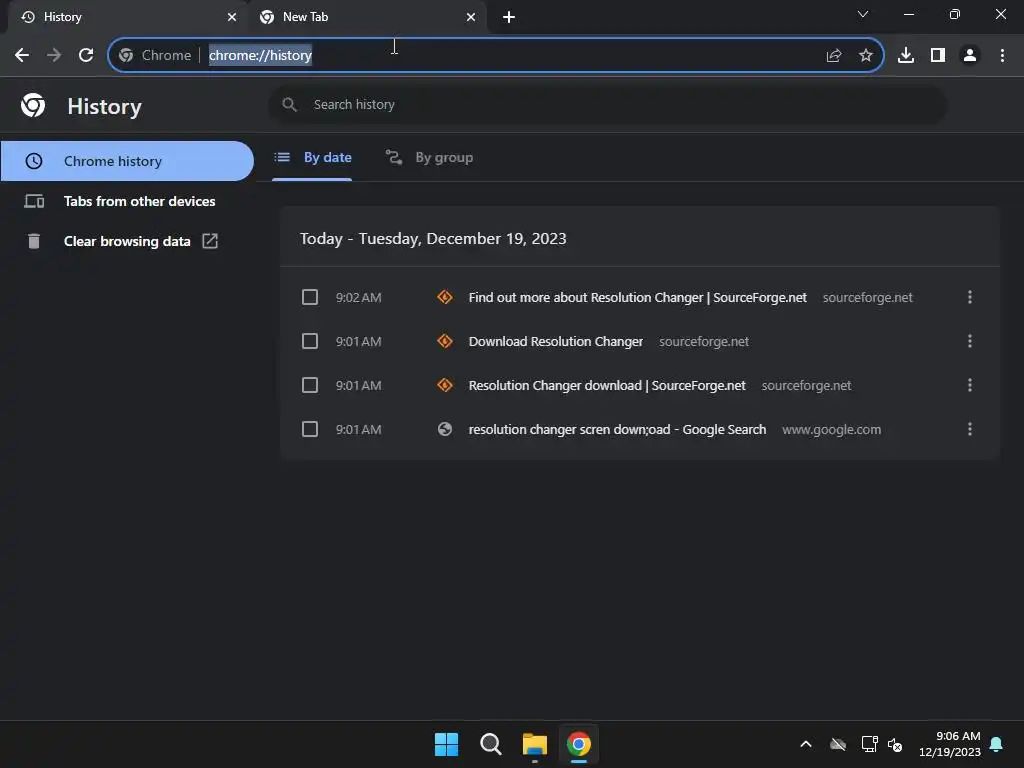Open more actions for Google Search entry
Image resolution: width=1024 pixels, height=768 pixels.
969,429
